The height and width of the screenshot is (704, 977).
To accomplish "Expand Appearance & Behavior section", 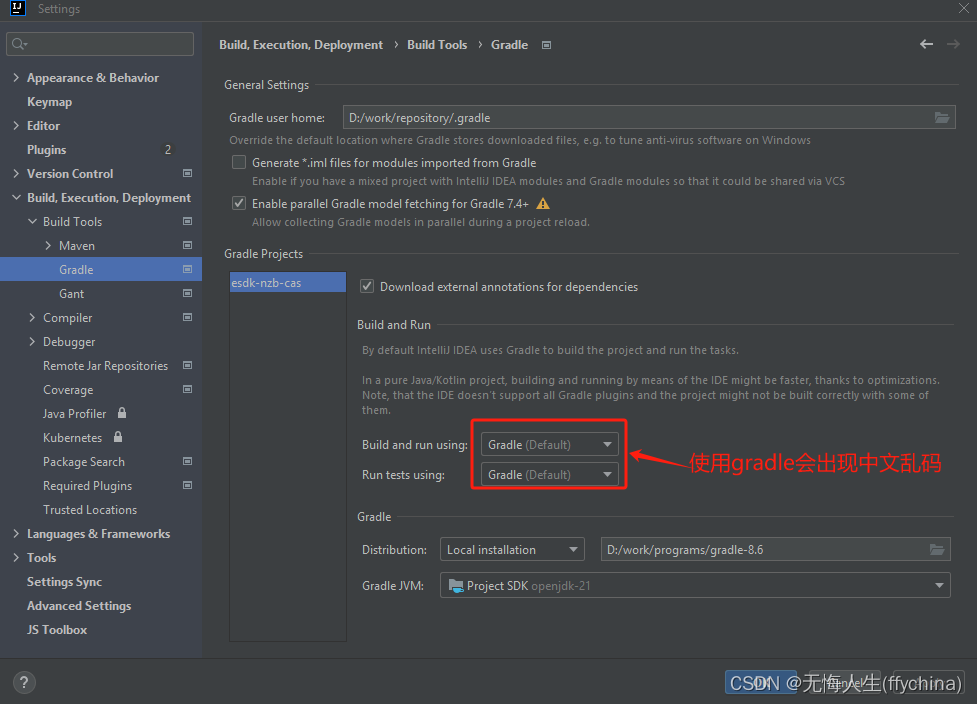I will click(16, 77).
